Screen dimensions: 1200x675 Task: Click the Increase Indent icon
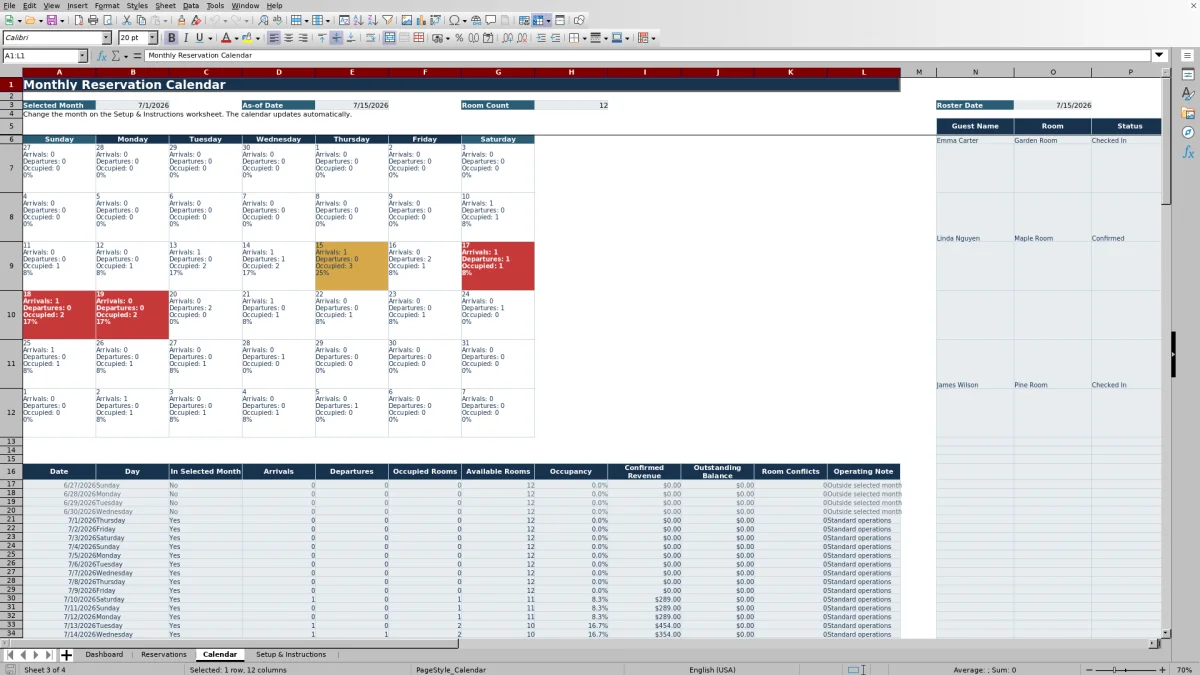(x=541, y=38)
